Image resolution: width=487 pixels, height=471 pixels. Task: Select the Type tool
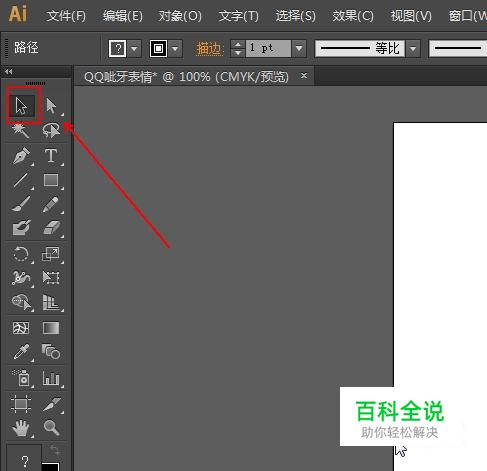click(x=51, y=155)
